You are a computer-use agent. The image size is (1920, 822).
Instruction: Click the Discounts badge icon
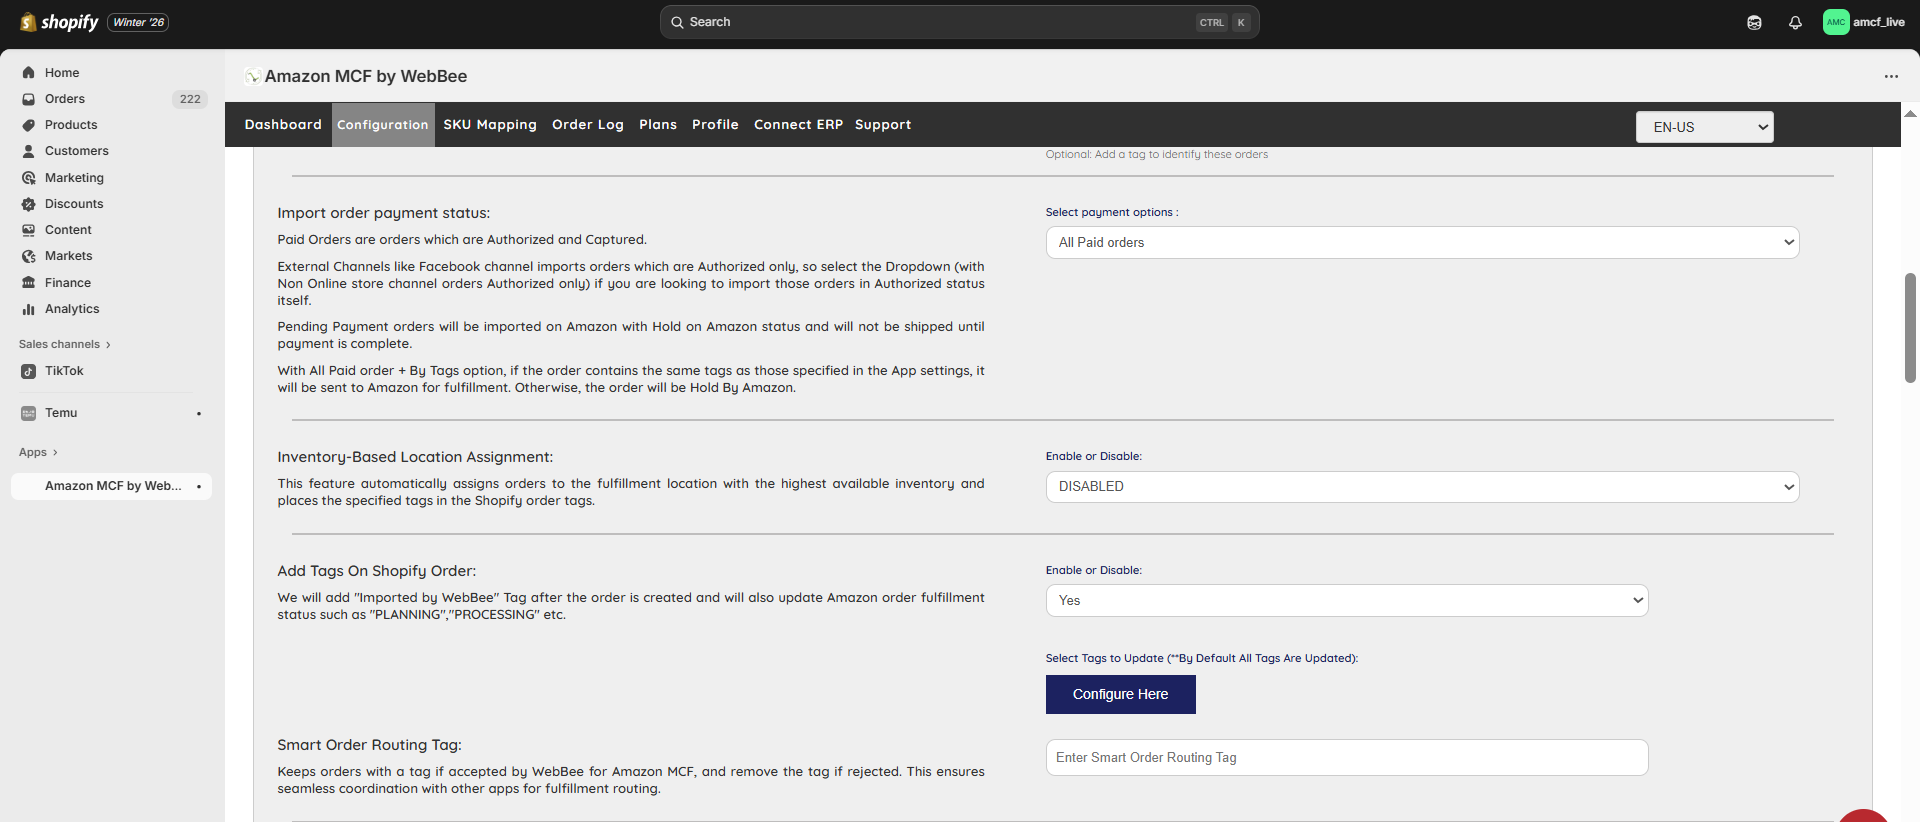[x=29, y=204]
